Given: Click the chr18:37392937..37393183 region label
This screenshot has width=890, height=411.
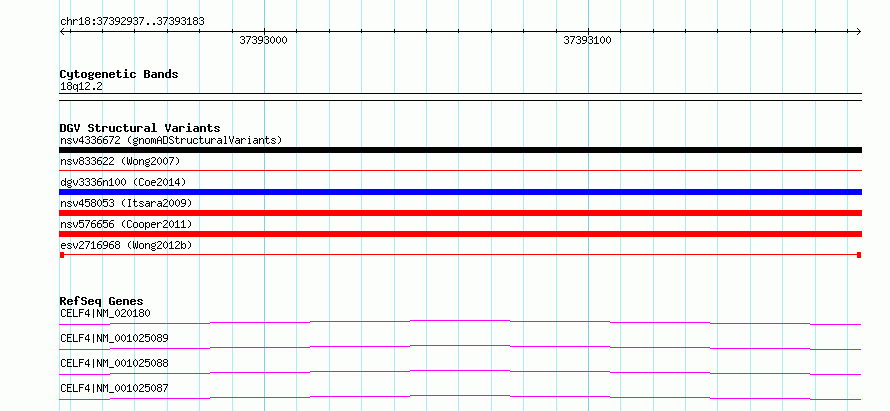Looking at the screenshot, I should tap(132, 21).
